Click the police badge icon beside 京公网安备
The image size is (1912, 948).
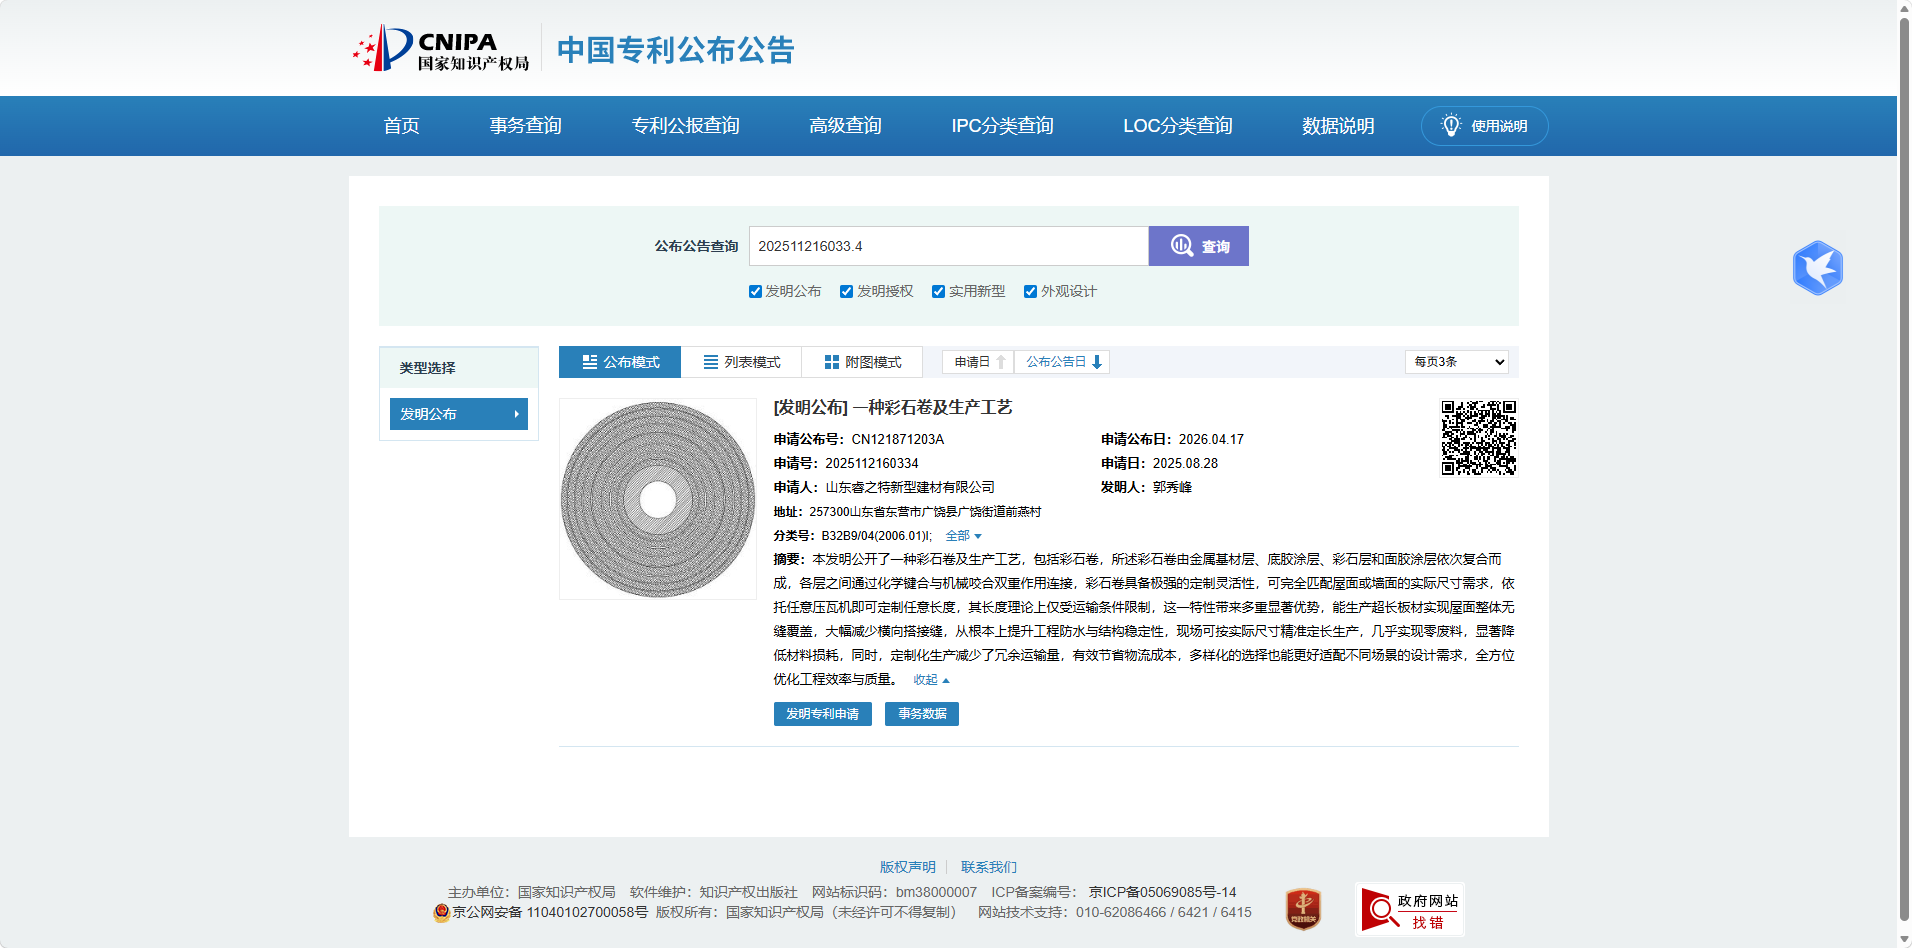pos(441,912)
